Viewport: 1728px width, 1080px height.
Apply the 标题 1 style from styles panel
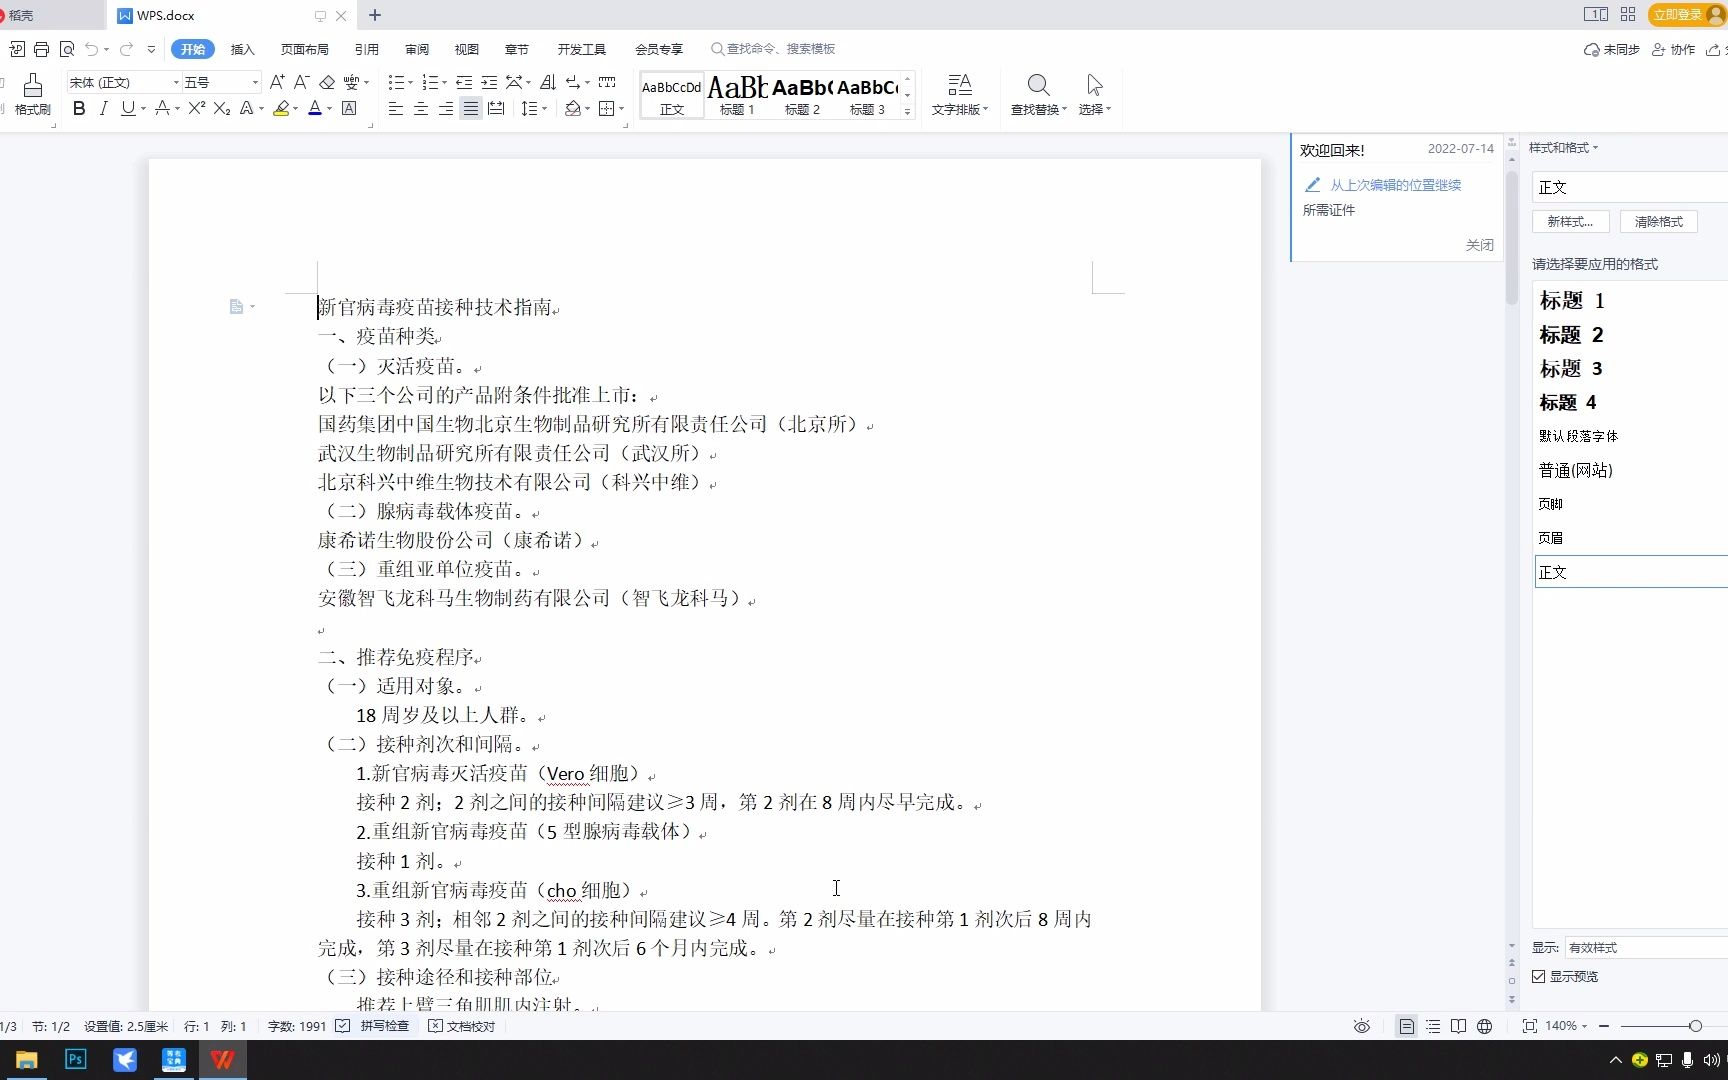[x=1571, y=300]
